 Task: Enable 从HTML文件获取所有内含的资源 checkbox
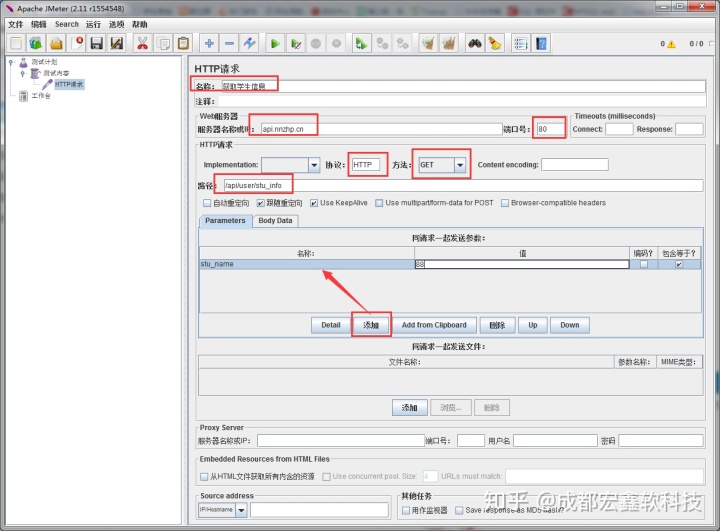(x=204, y=477)
